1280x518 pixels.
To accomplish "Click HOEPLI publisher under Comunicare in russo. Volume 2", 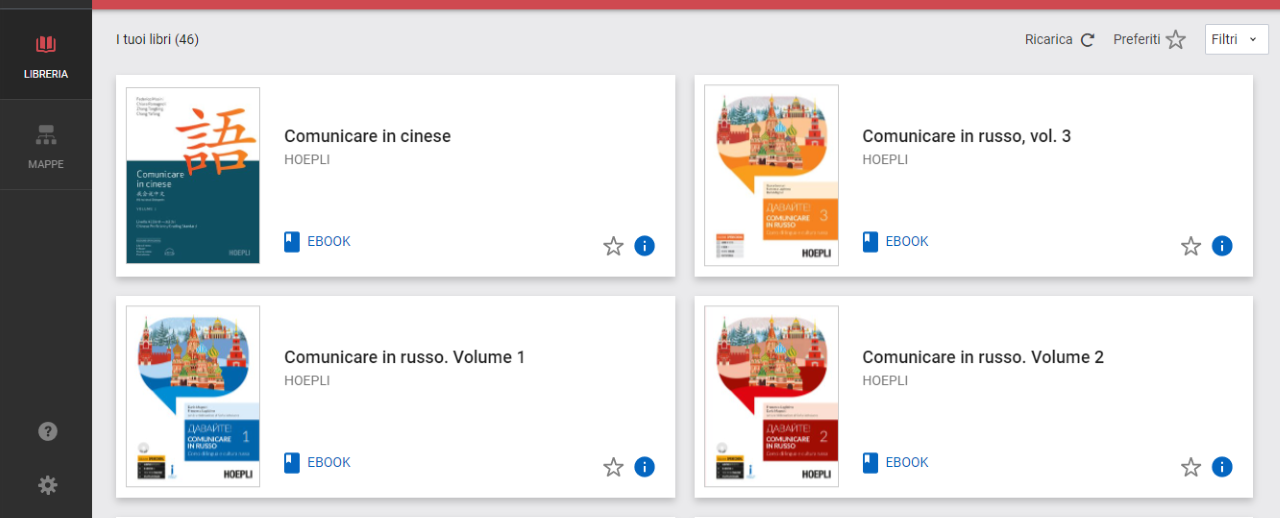I will point(885,381).
